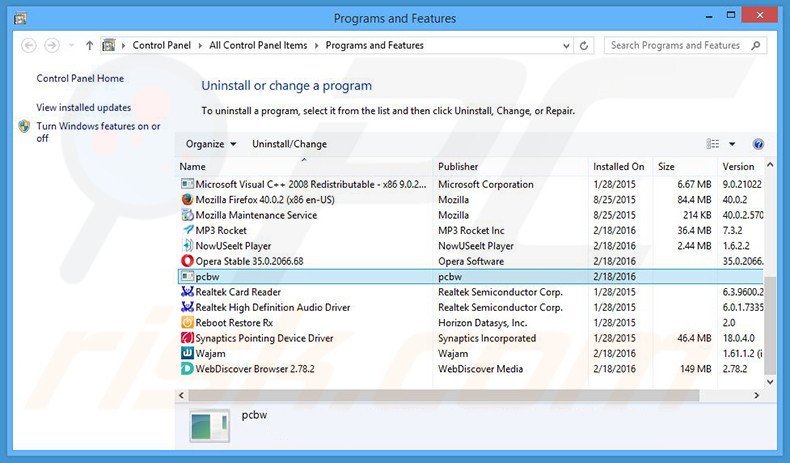
Task: Select NowUSeeIt Player program name
Action: coord(233,246)
